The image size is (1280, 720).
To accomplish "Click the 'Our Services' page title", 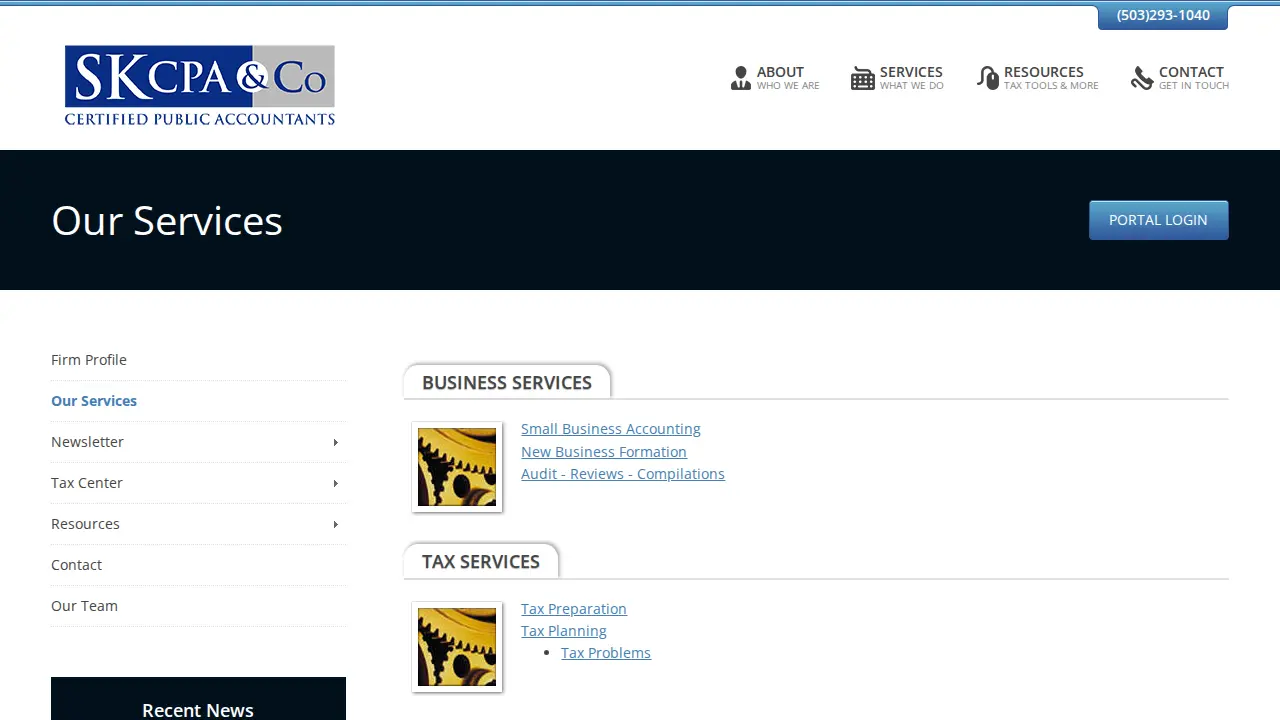I will click(x=167, y=221).
